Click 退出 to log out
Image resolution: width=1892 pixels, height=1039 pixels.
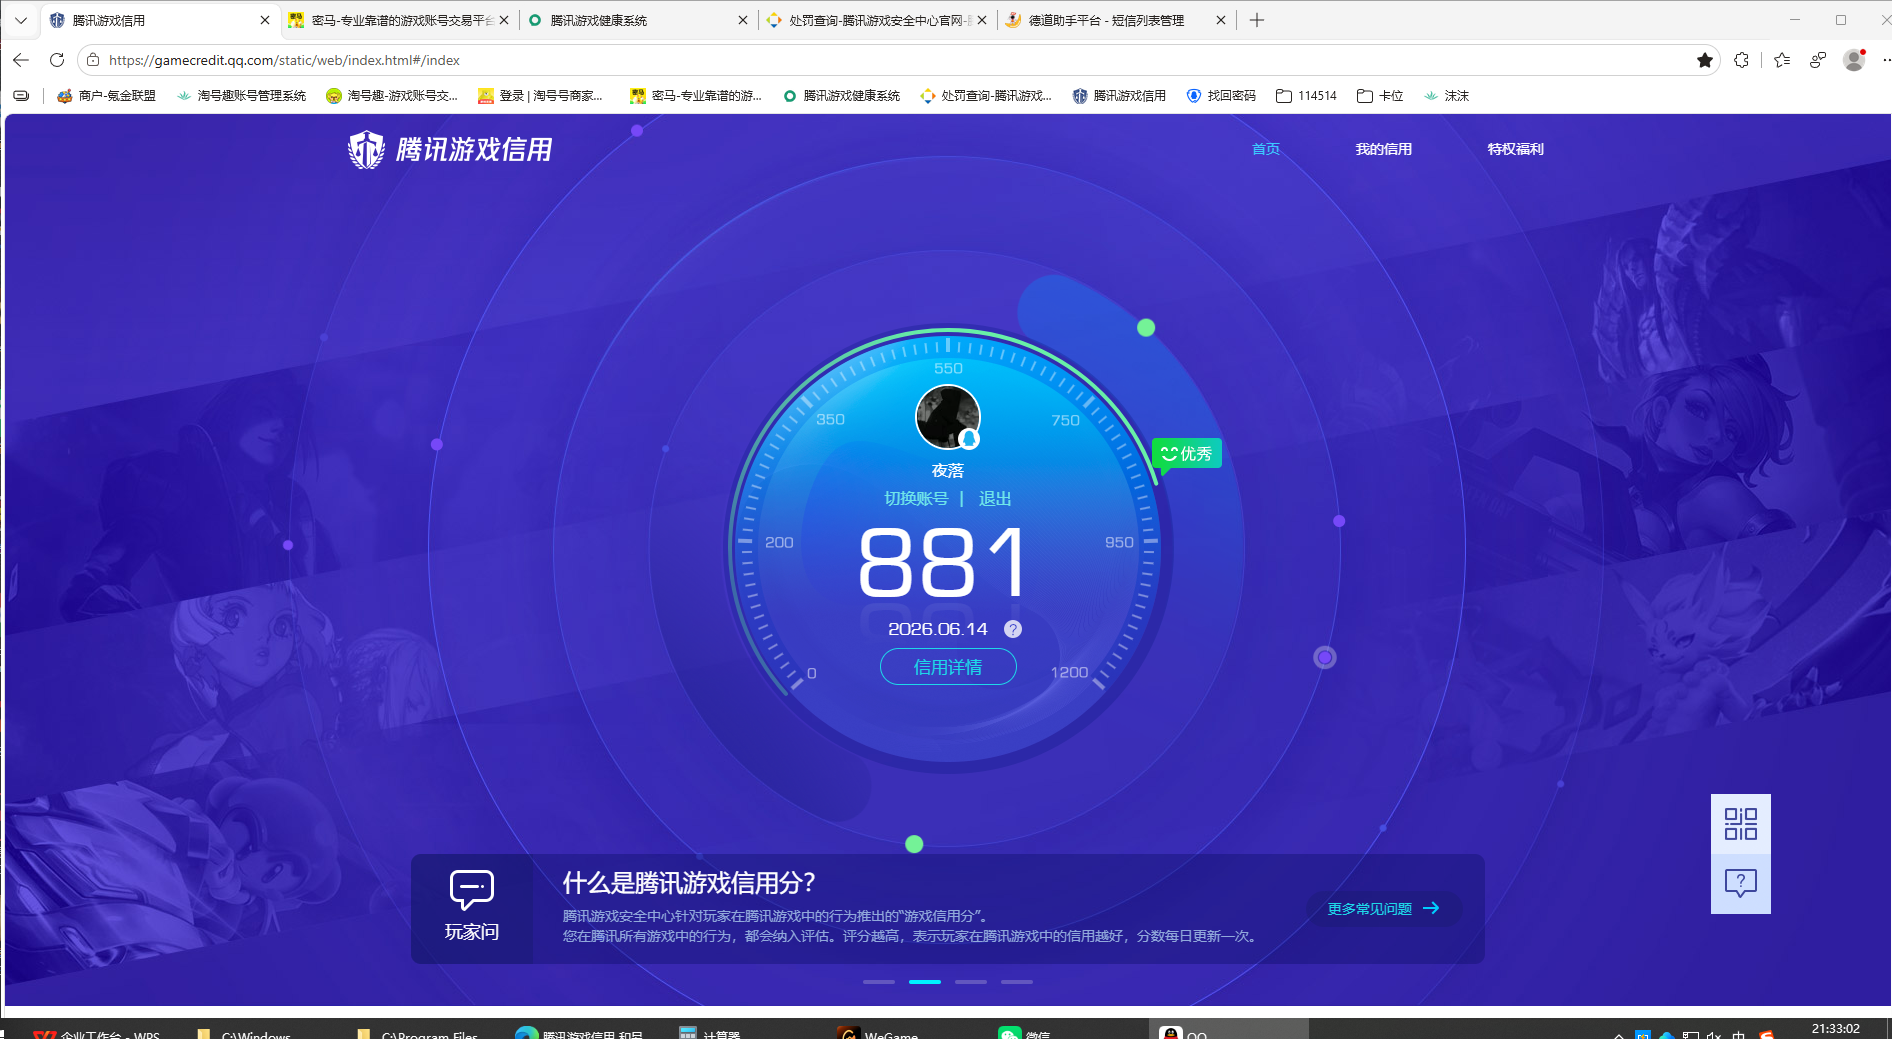[x=995, y=498]
